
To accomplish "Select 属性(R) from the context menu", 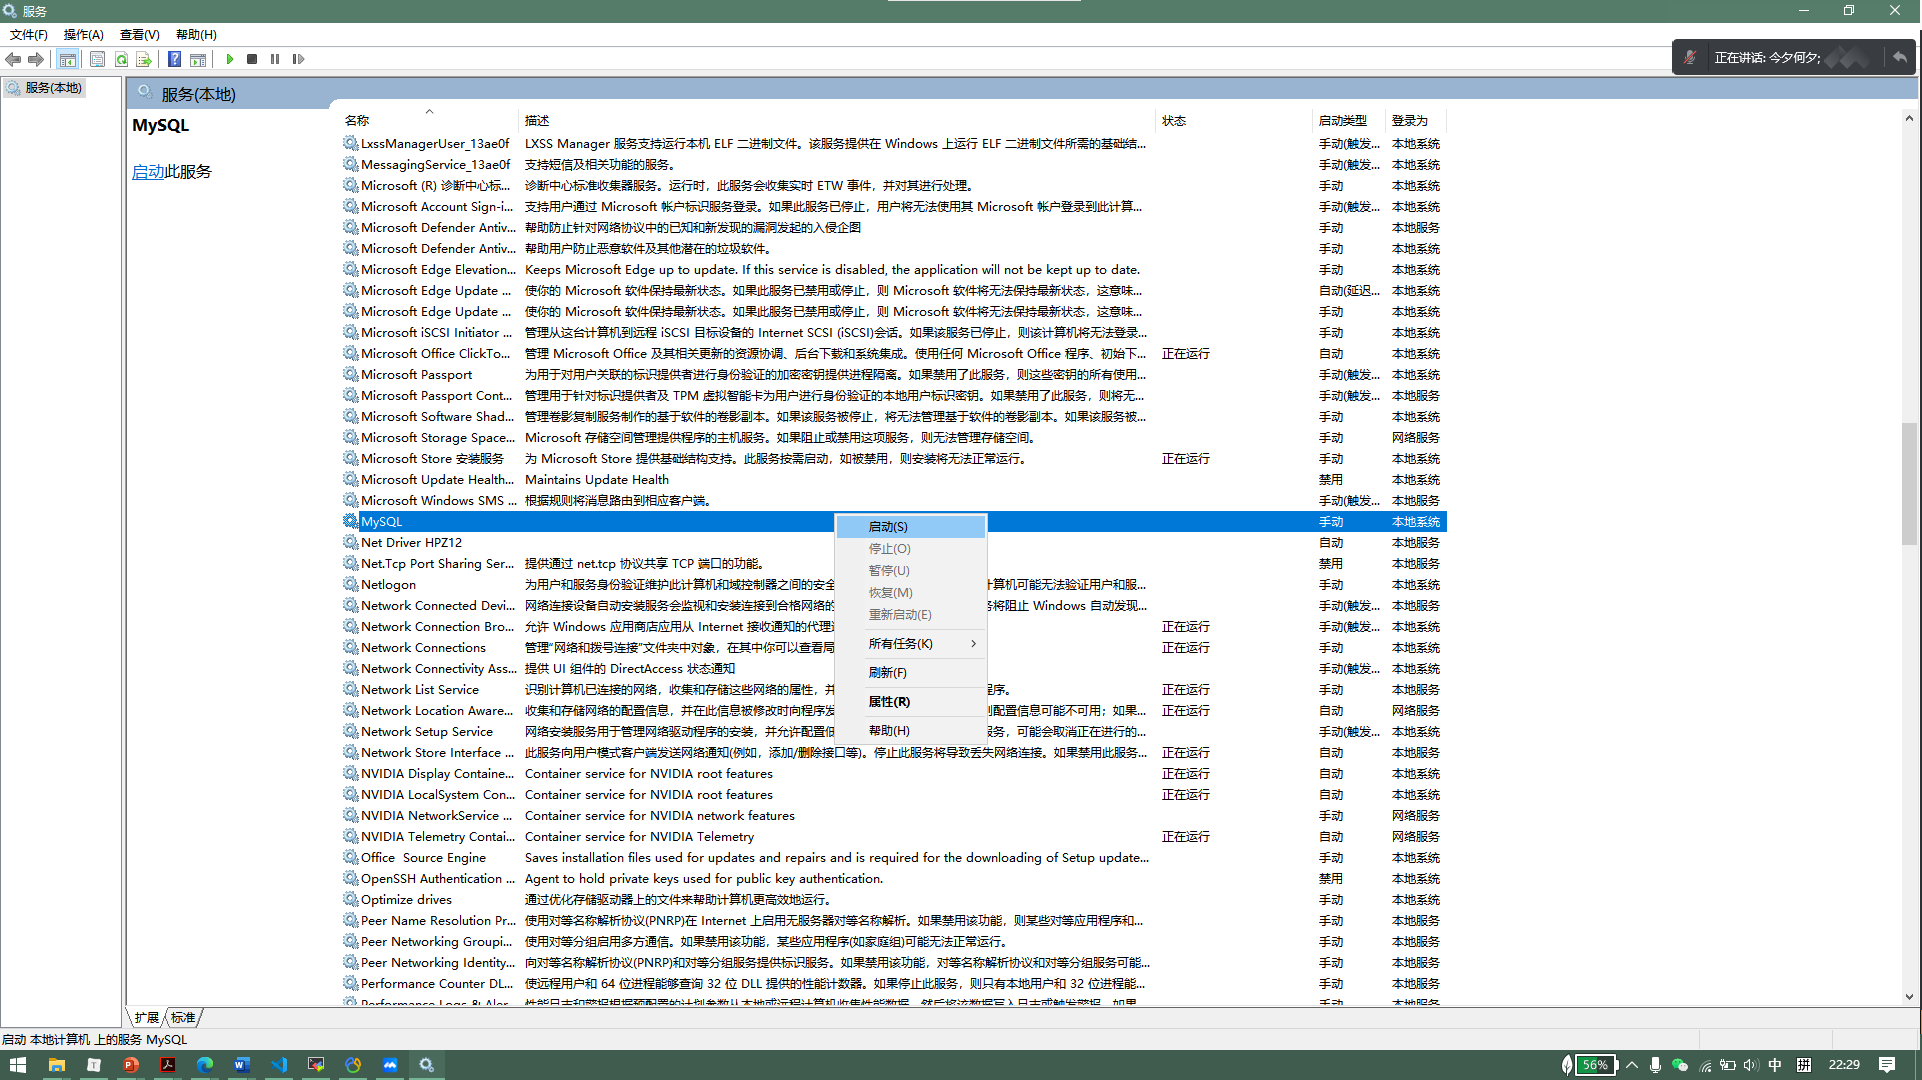I will 889,702.
